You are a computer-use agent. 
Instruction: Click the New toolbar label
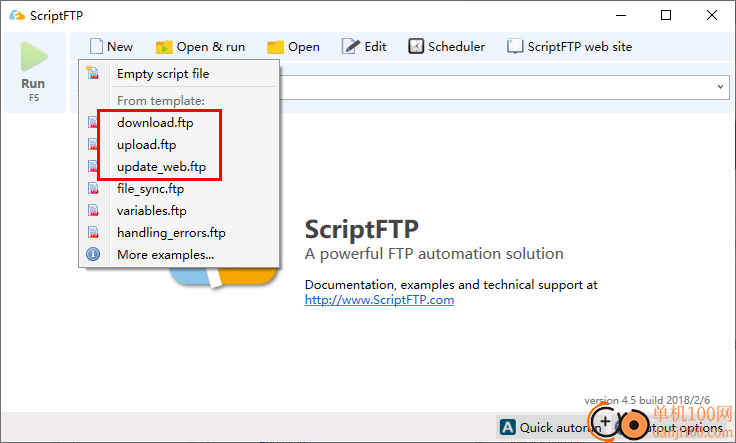coord(120,47)
